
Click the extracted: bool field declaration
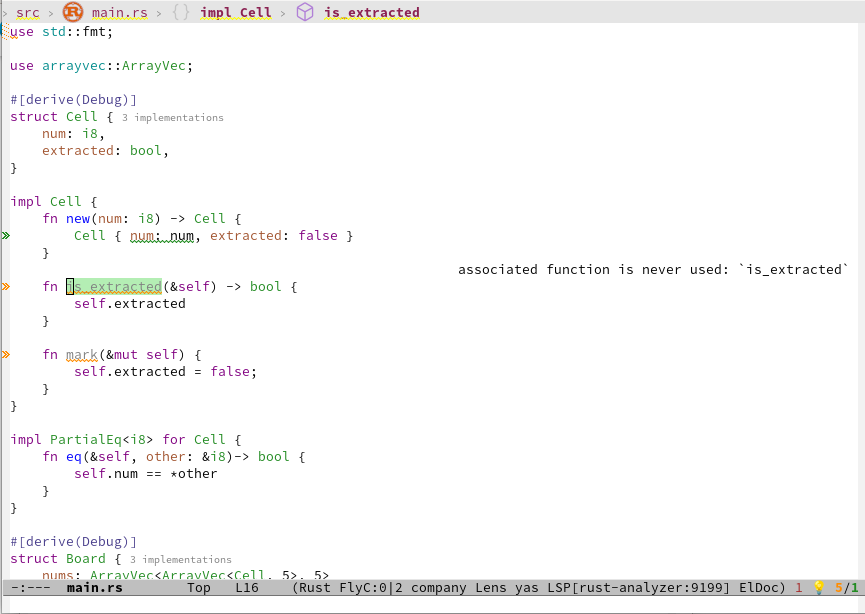105,151
